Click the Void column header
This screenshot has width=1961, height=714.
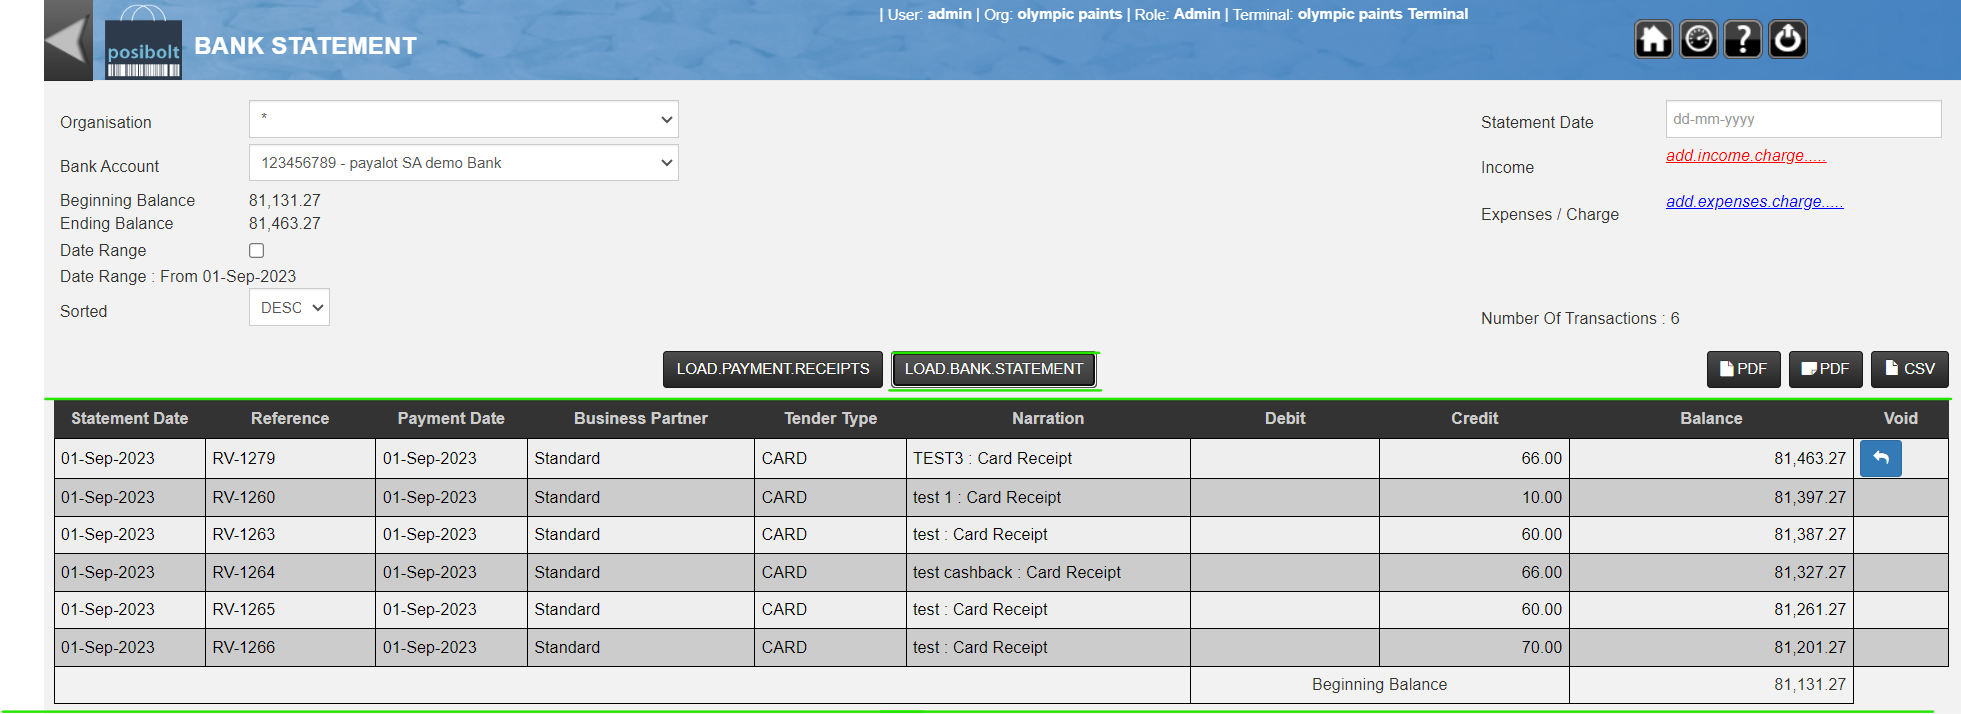point(1901,419)
